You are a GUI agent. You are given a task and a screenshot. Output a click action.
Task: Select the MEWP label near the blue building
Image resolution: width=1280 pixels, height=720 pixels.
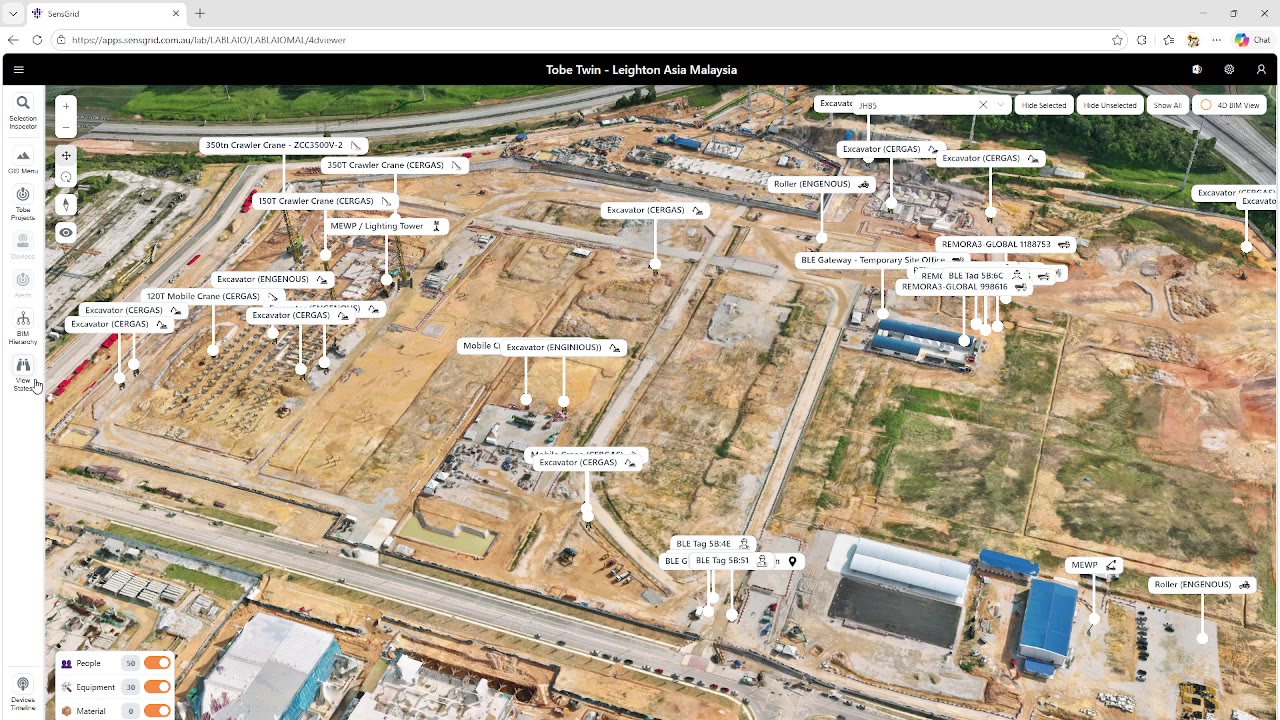point(1094,565)
